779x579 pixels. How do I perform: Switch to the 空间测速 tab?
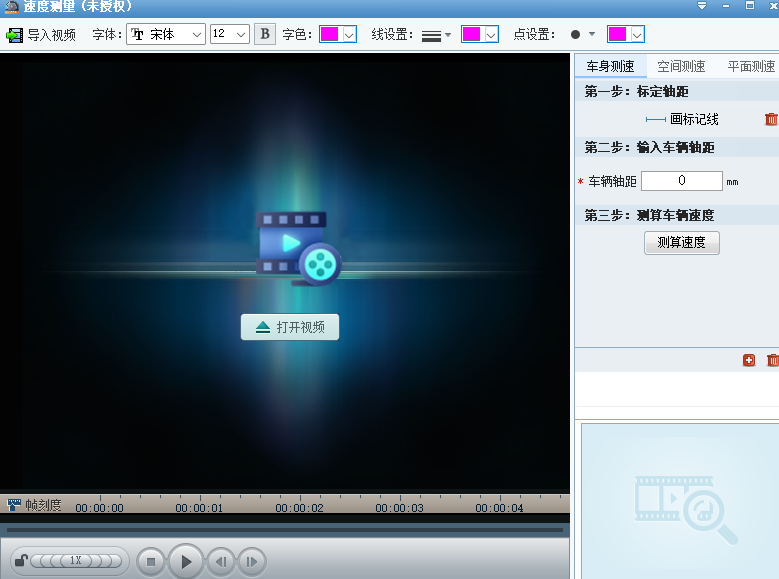[681, 66]
